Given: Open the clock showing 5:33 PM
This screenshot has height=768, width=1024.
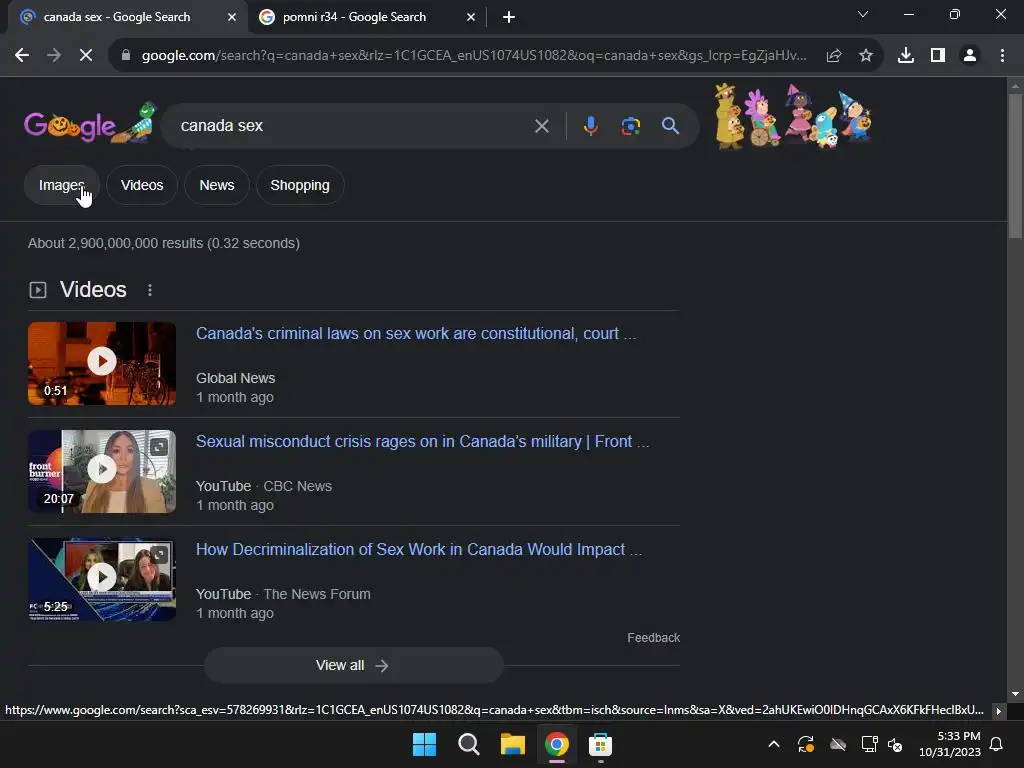Looking at the screenshot, I should pyautogui.click(x=950, y=744).
